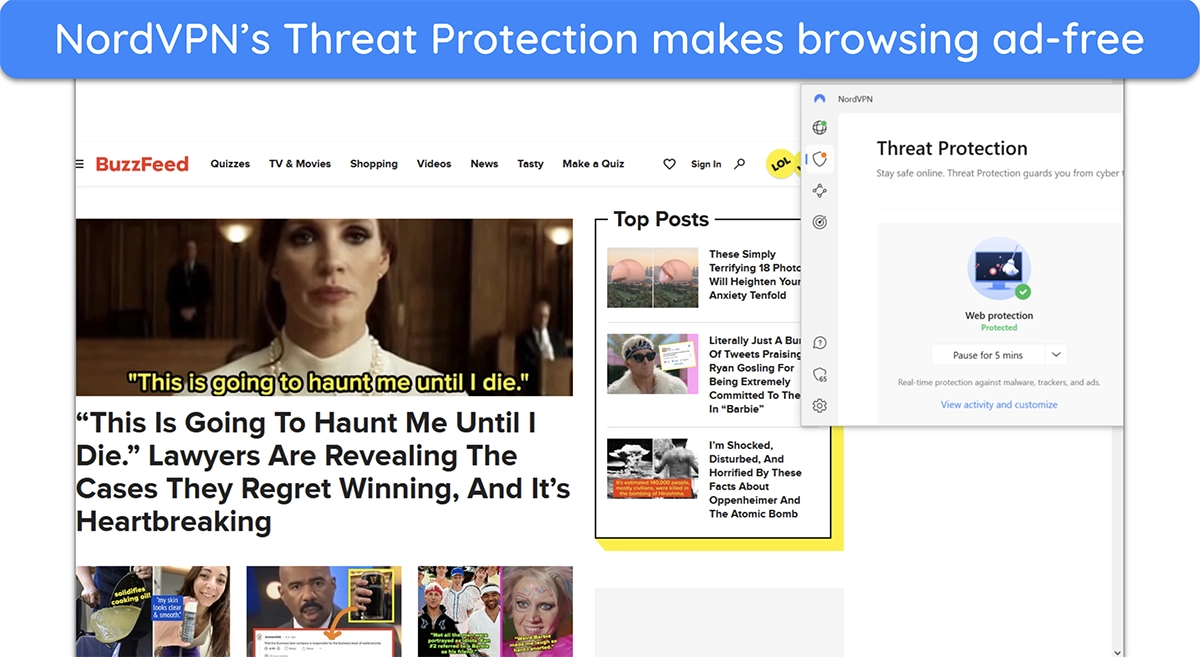Image resolution: width=1200 pixels, height=657 pixels.
Task: Open the Videos nav item
Action: tap(434, 164)
